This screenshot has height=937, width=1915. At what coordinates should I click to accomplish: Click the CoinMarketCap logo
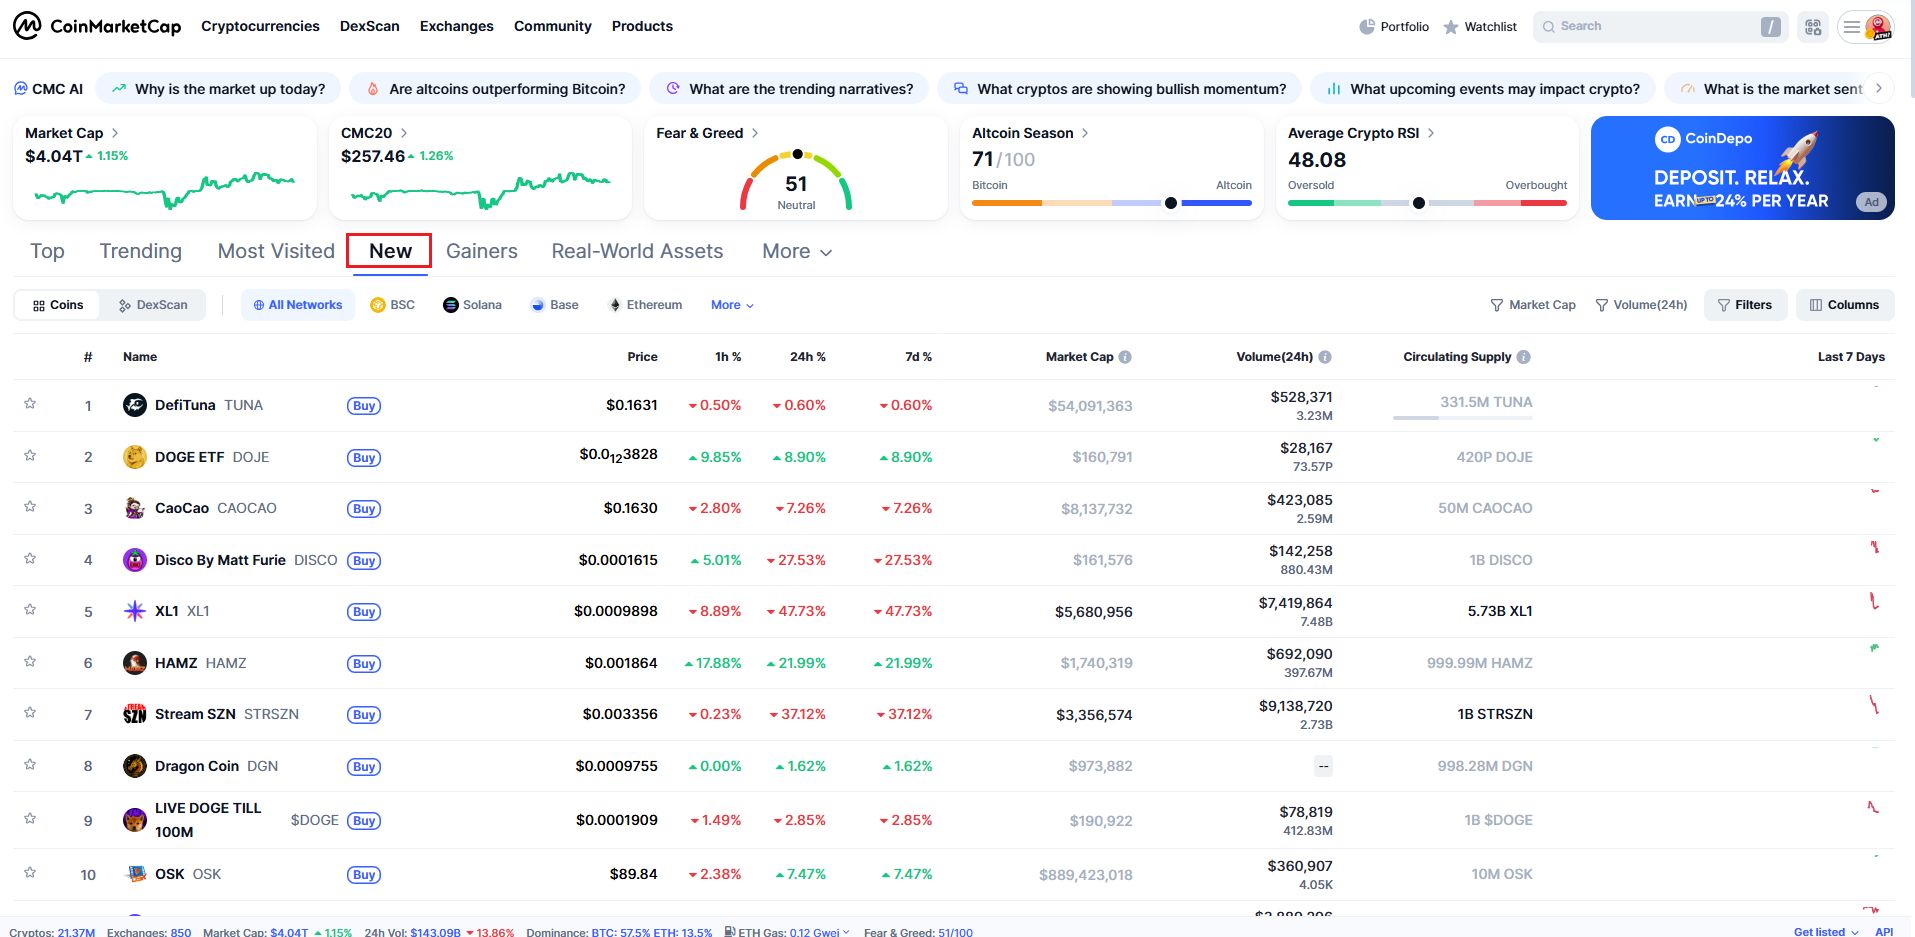(x=97, y=26)
